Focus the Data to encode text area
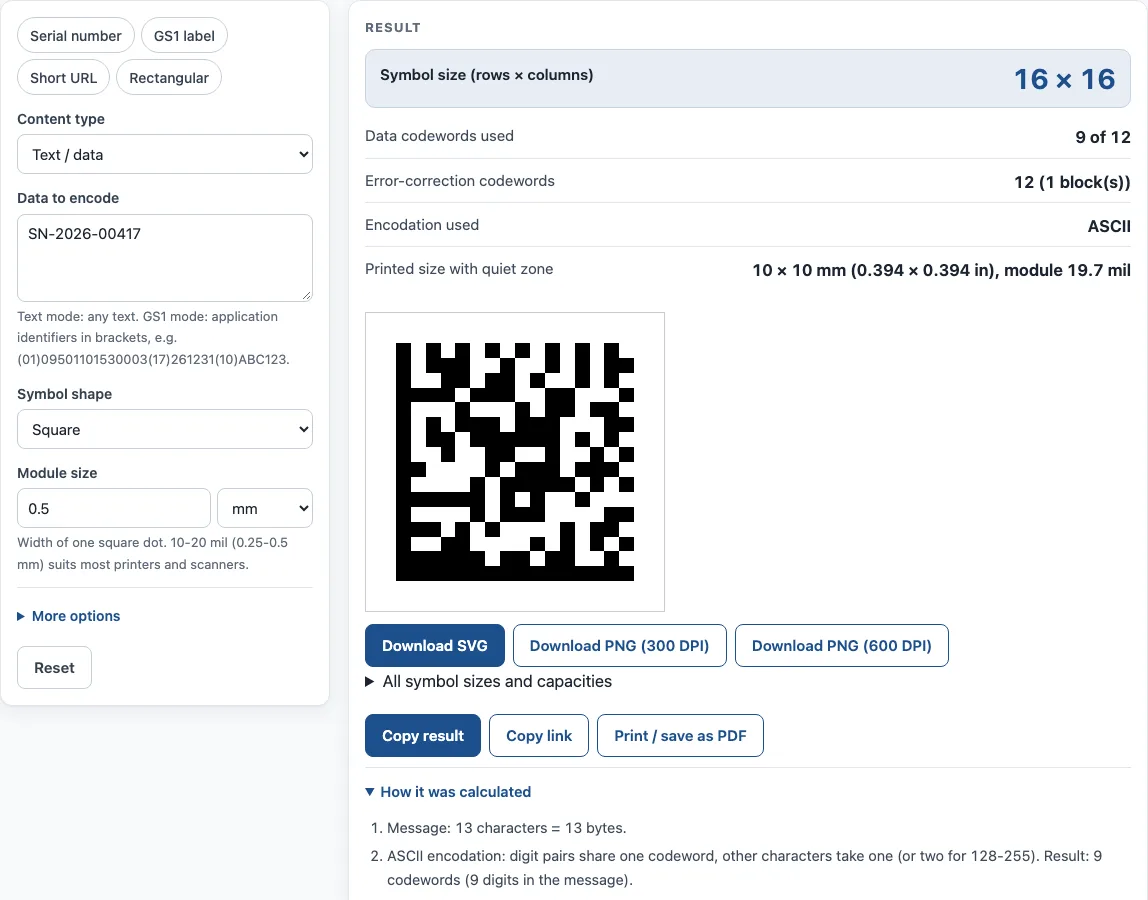Viewport: 1148px width, 900px height. point(165,258)
